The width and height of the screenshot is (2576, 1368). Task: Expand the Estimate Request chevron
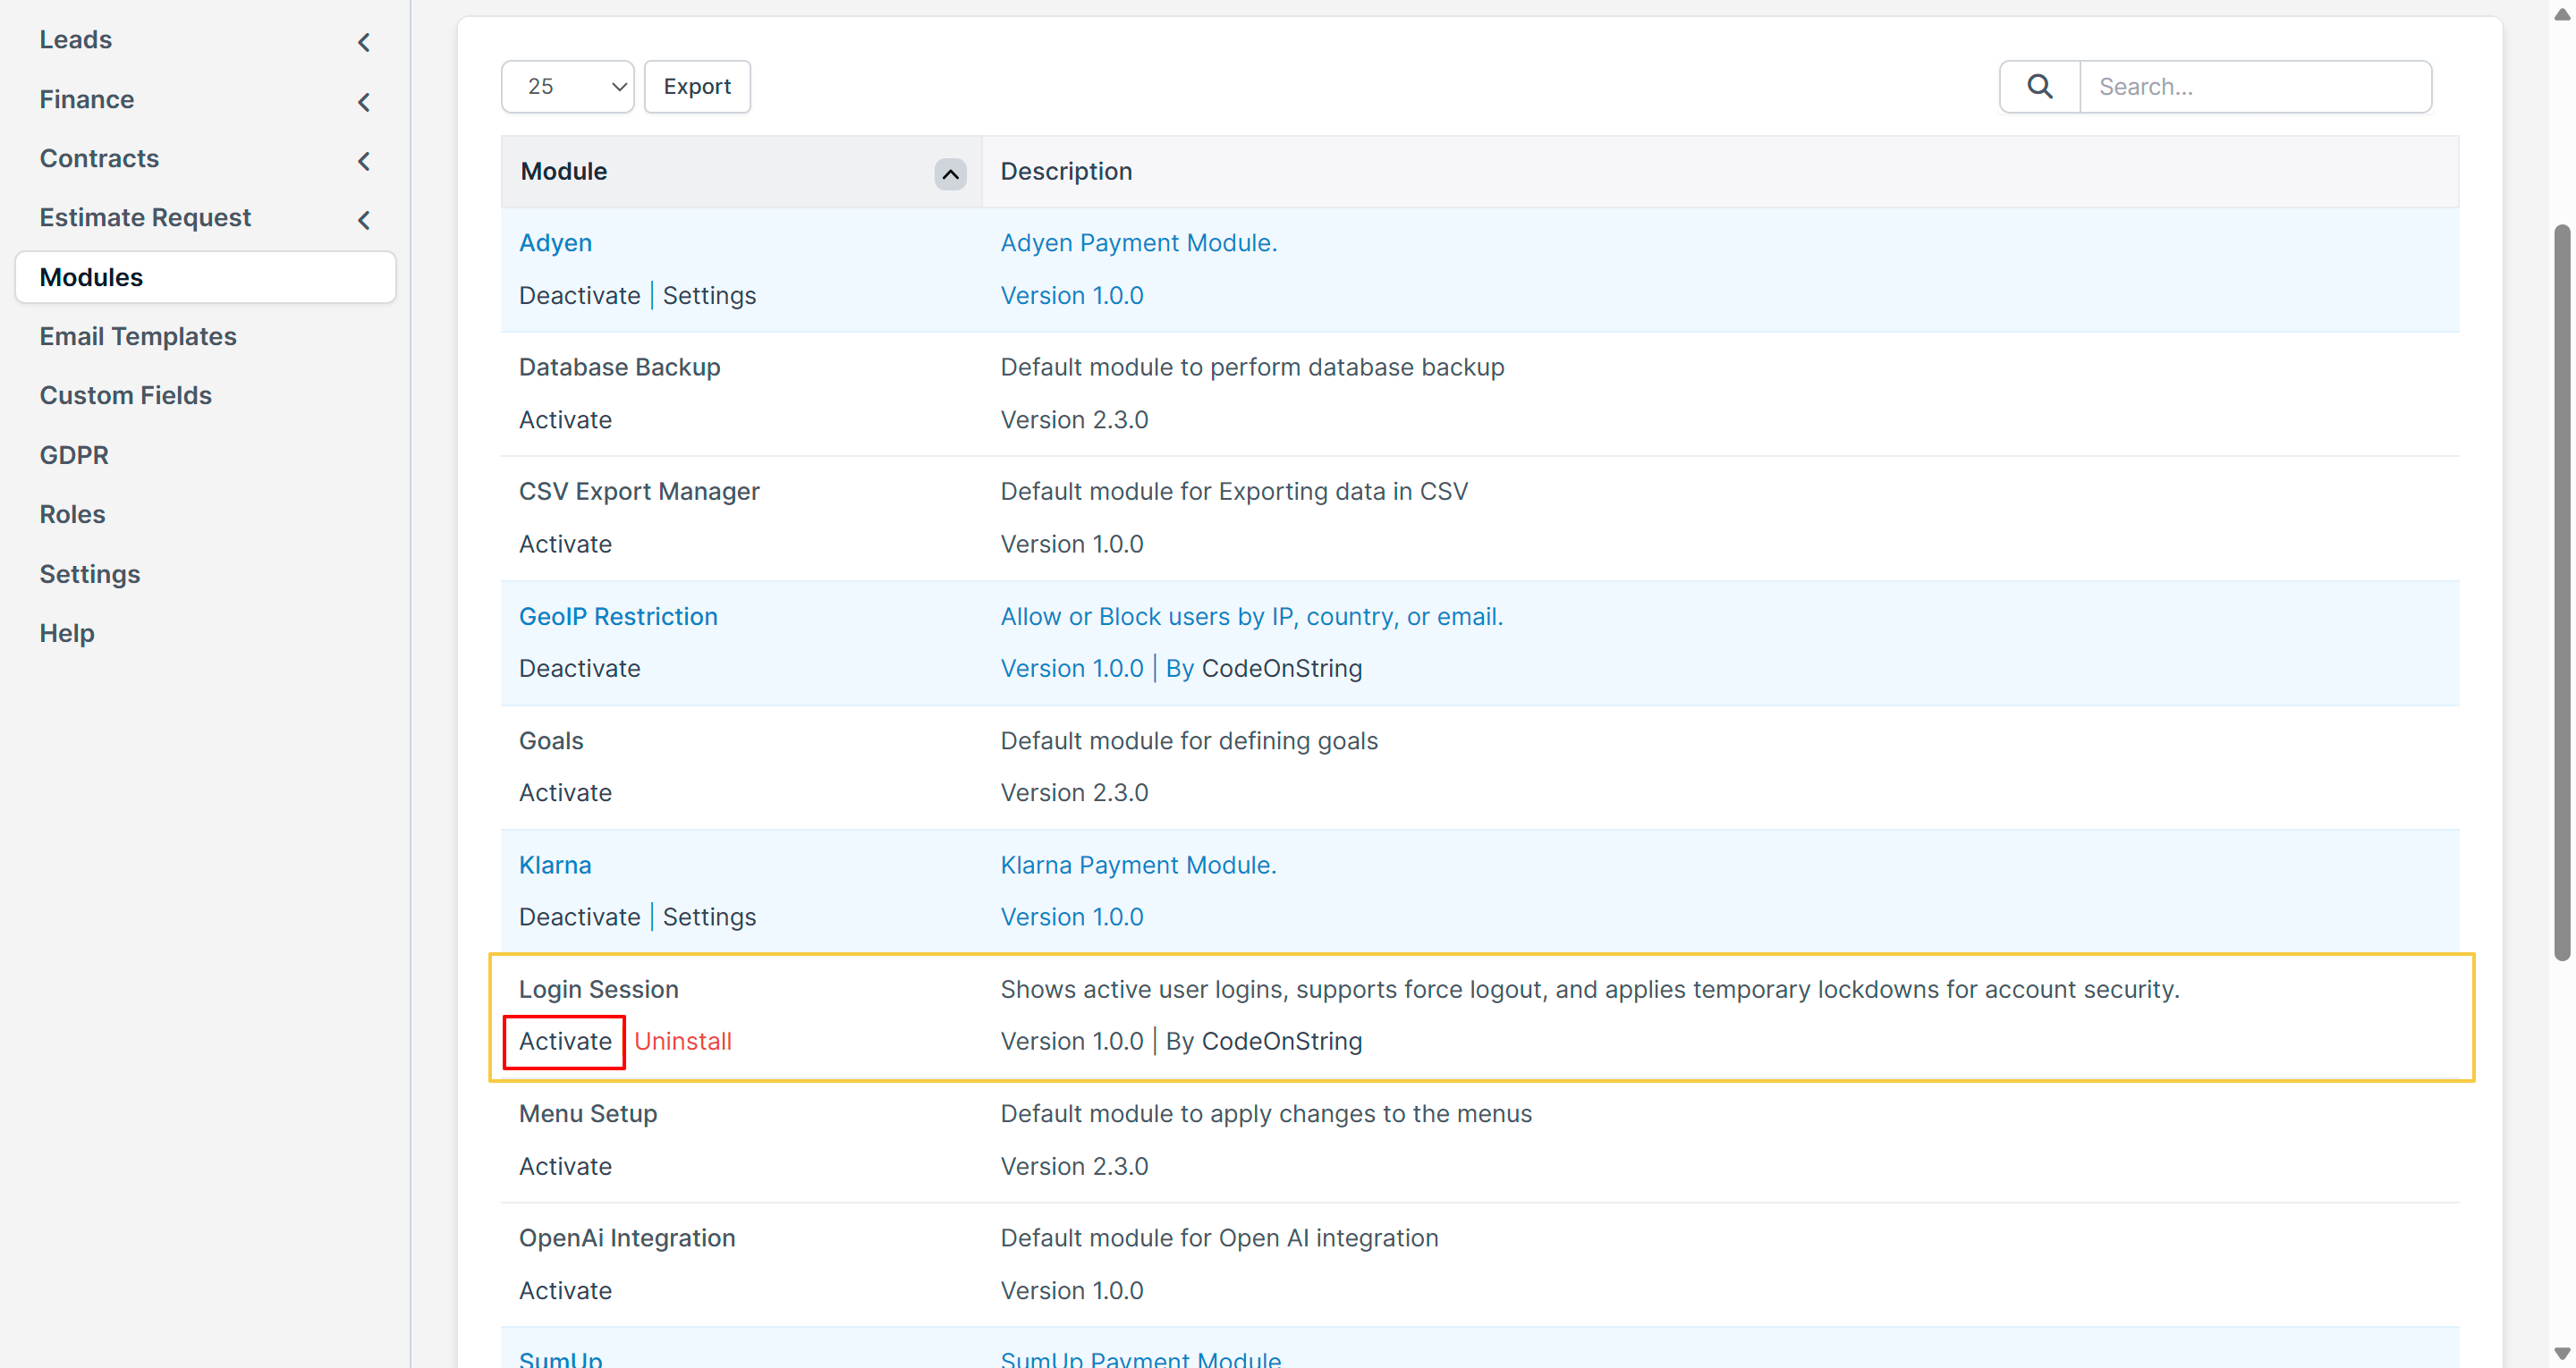364,220
